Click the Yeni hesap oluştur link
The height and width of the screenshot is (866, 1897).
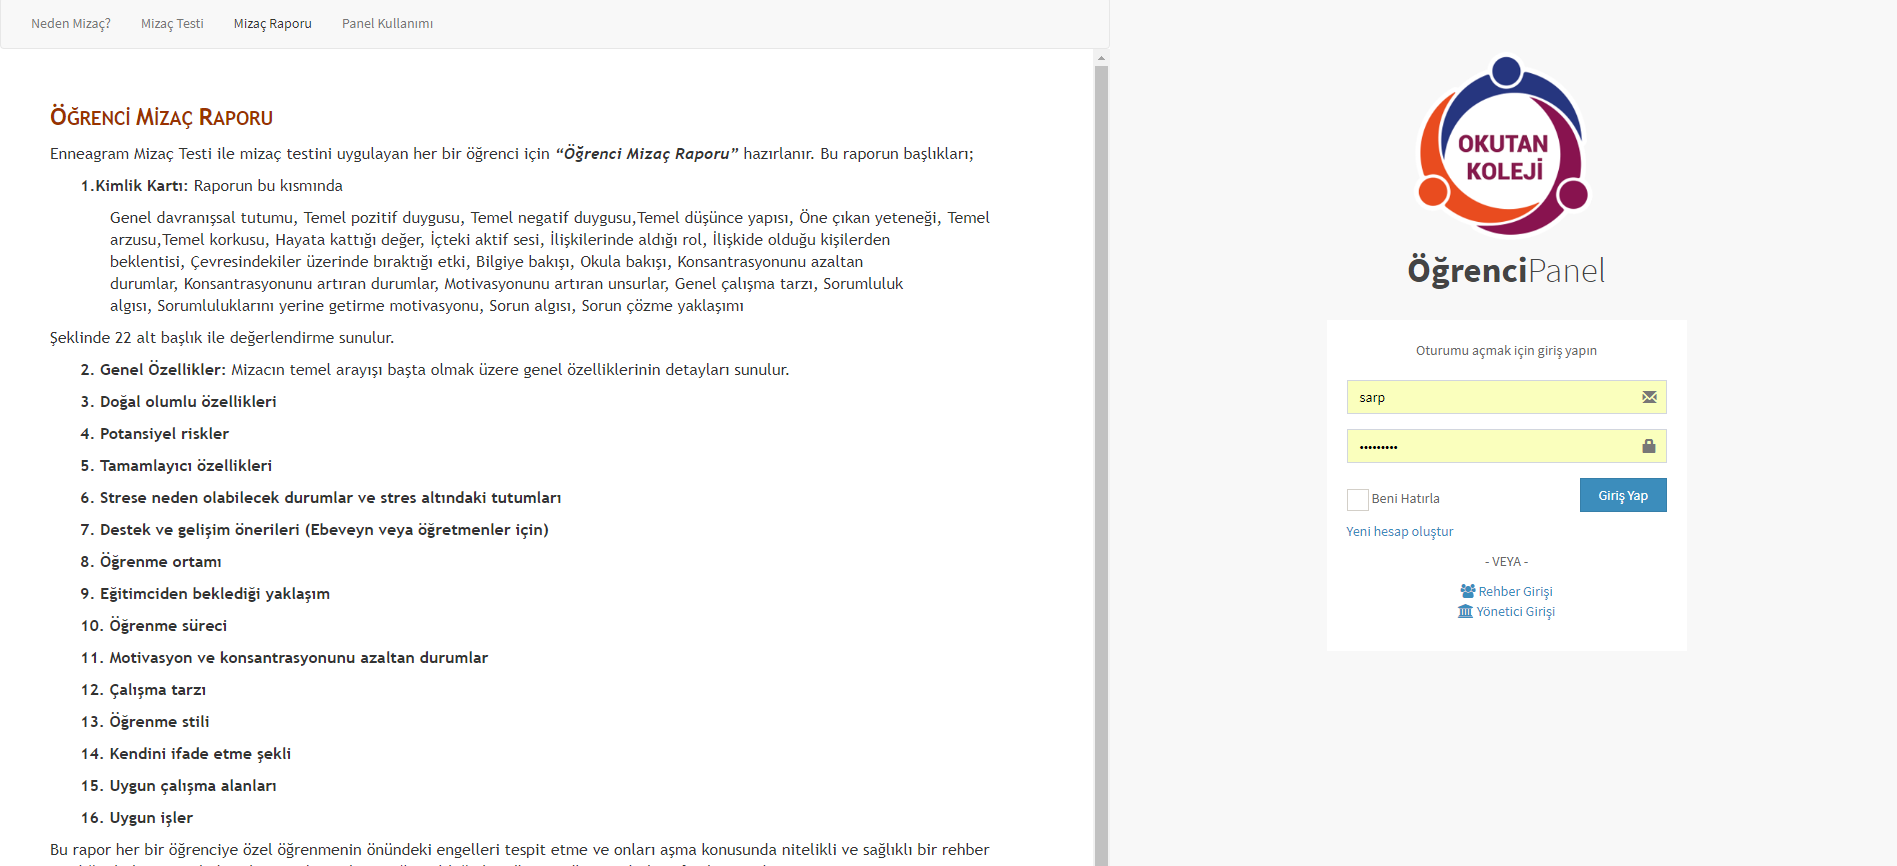(1399, 532)
